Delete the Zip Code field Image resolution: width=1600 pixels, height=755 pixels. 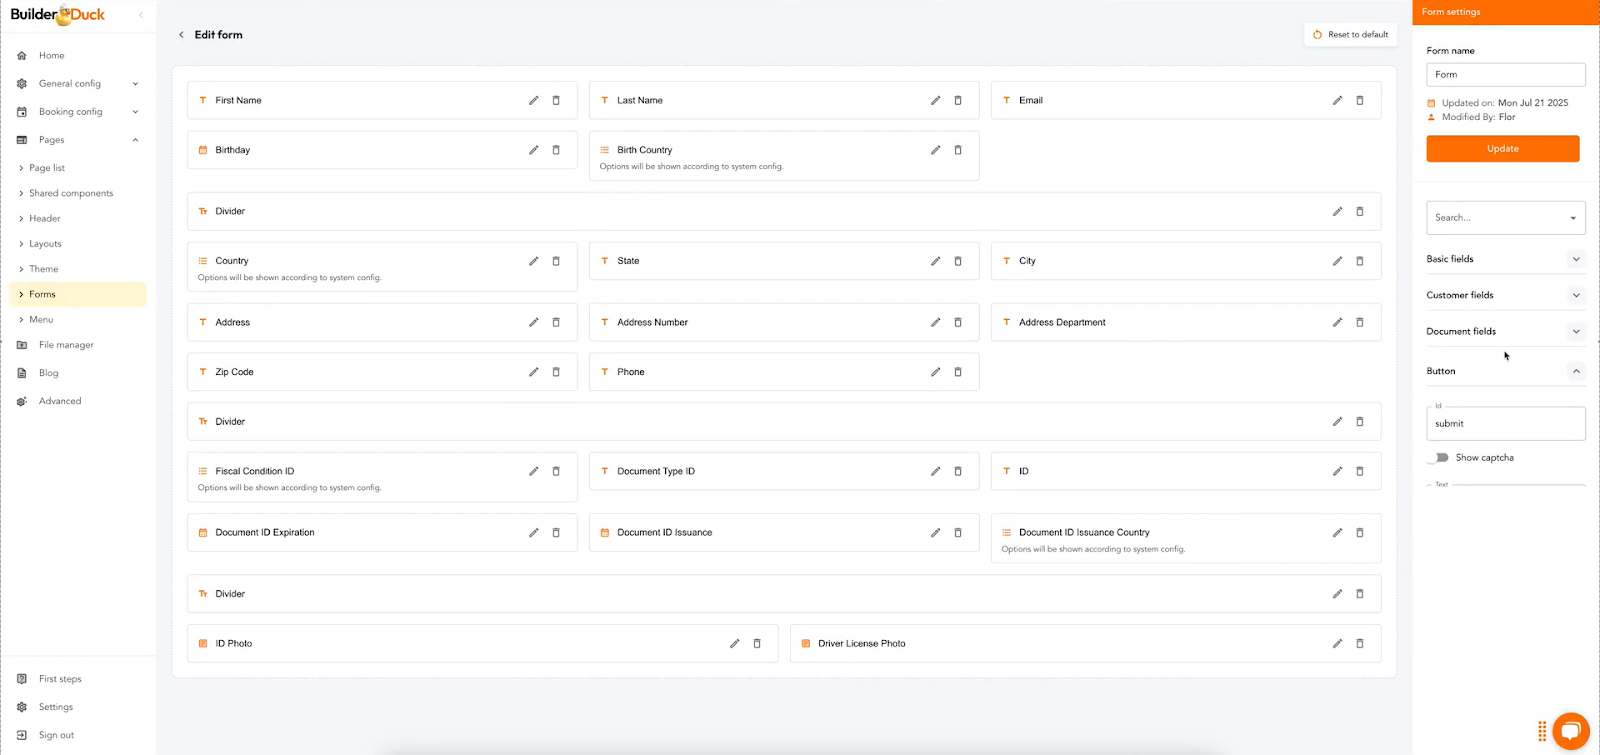pos(556,372)
